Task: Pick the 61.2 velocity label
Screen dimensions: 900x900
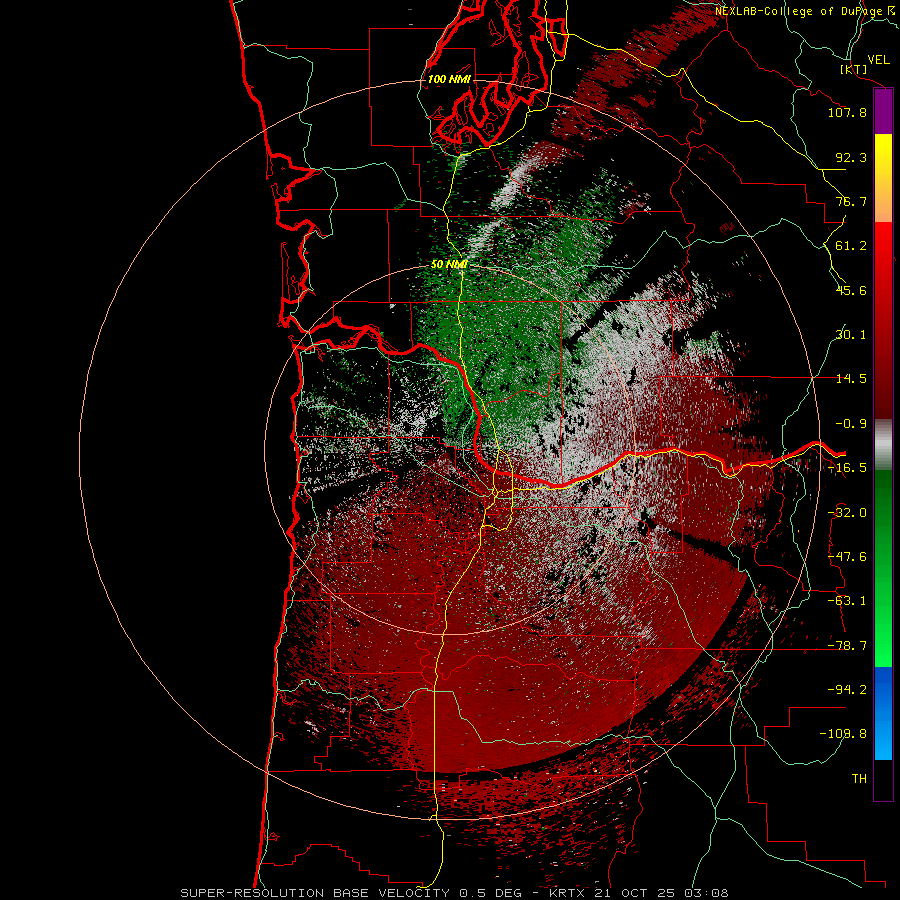Action: point(851,246)
